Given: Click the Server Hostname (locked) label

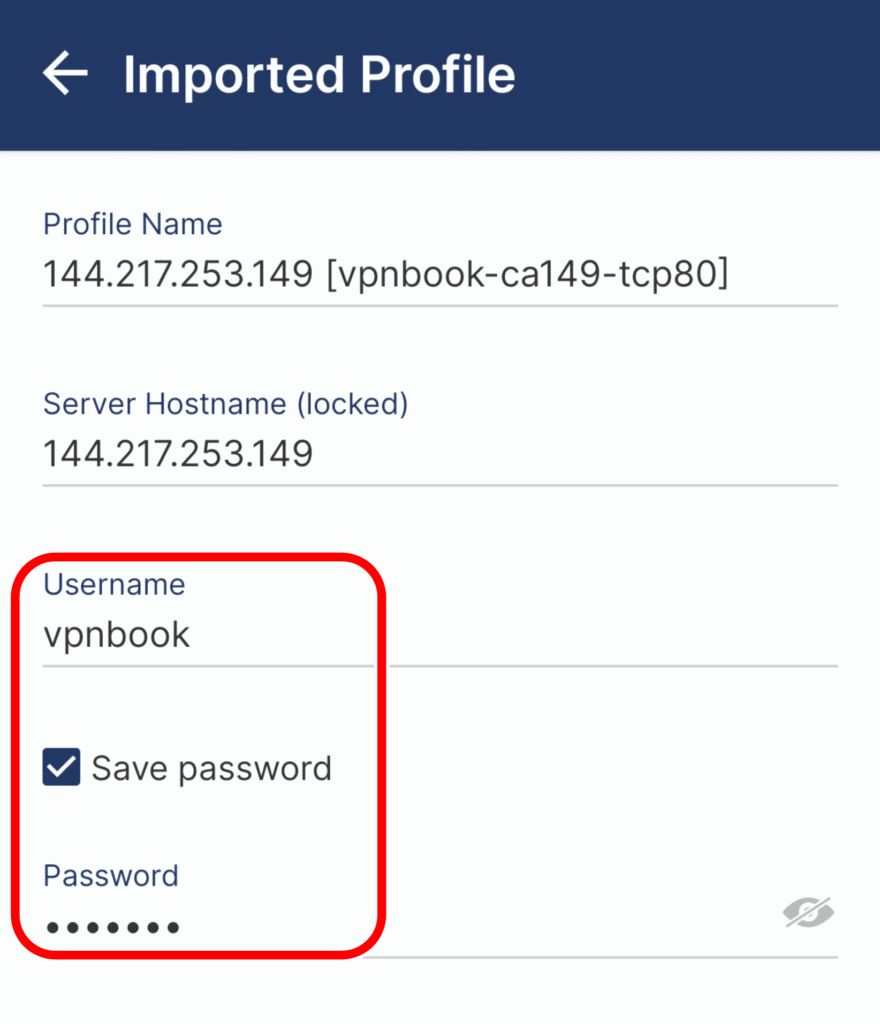Looking at the screenshot, I should point(225,404).
